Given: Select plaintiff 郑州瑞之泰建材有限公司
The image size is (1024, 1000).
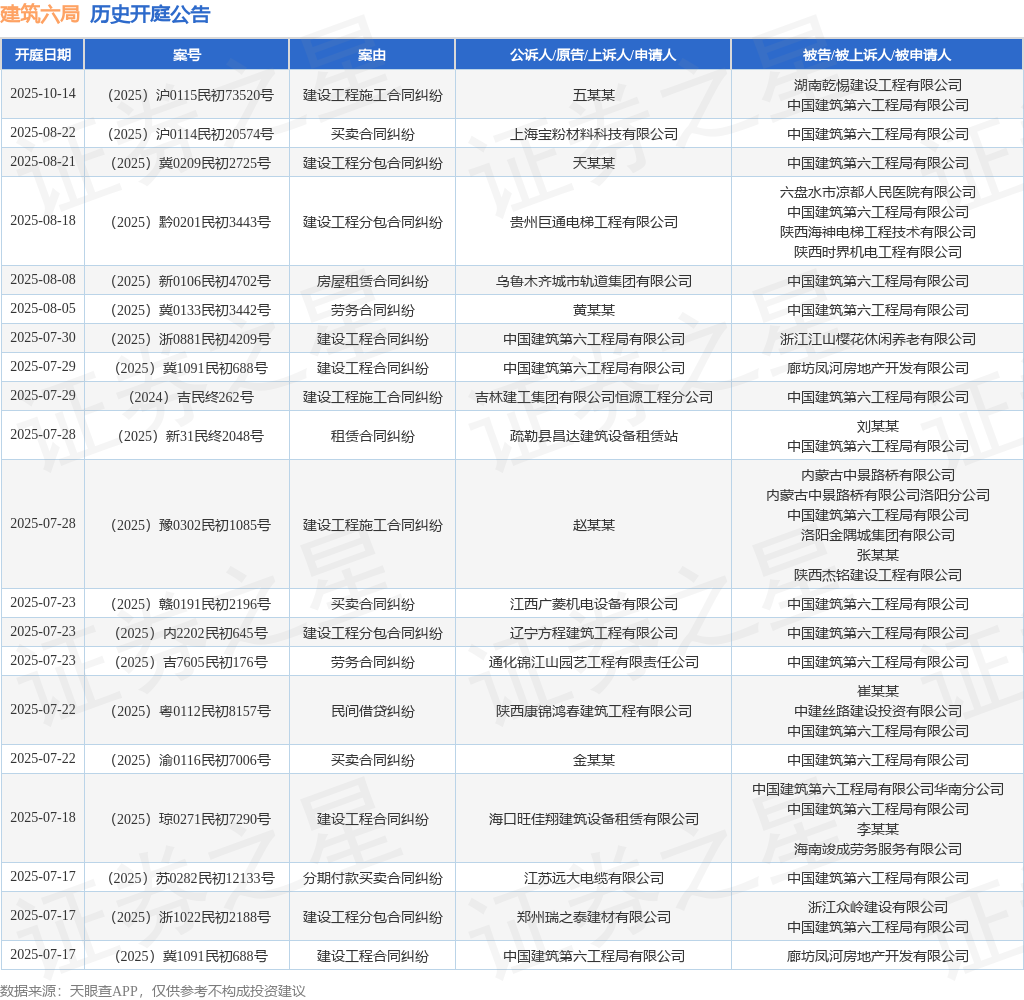Looking at the screenshot, I should (594, 917).
